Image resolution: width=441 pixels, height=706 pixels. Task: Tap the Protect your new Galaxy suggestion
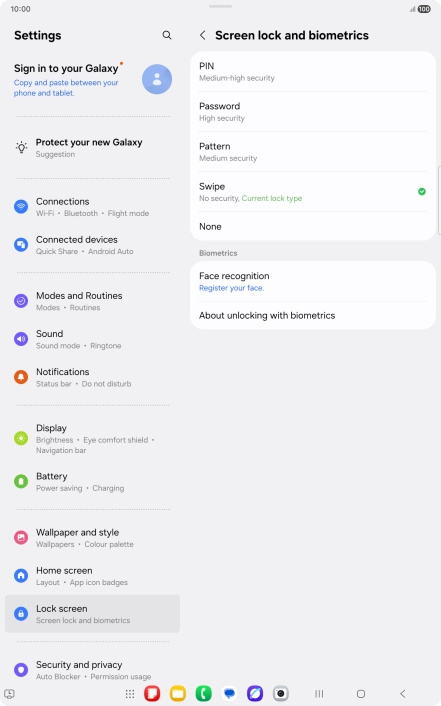(x=92, y=148)
